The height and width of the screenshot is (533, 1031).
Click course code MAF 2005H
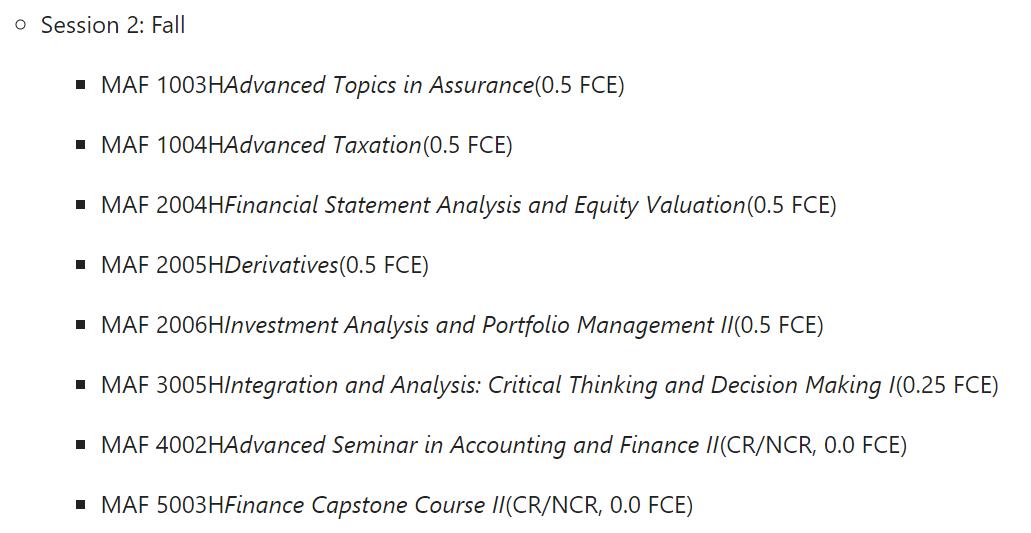coord(162,265)
